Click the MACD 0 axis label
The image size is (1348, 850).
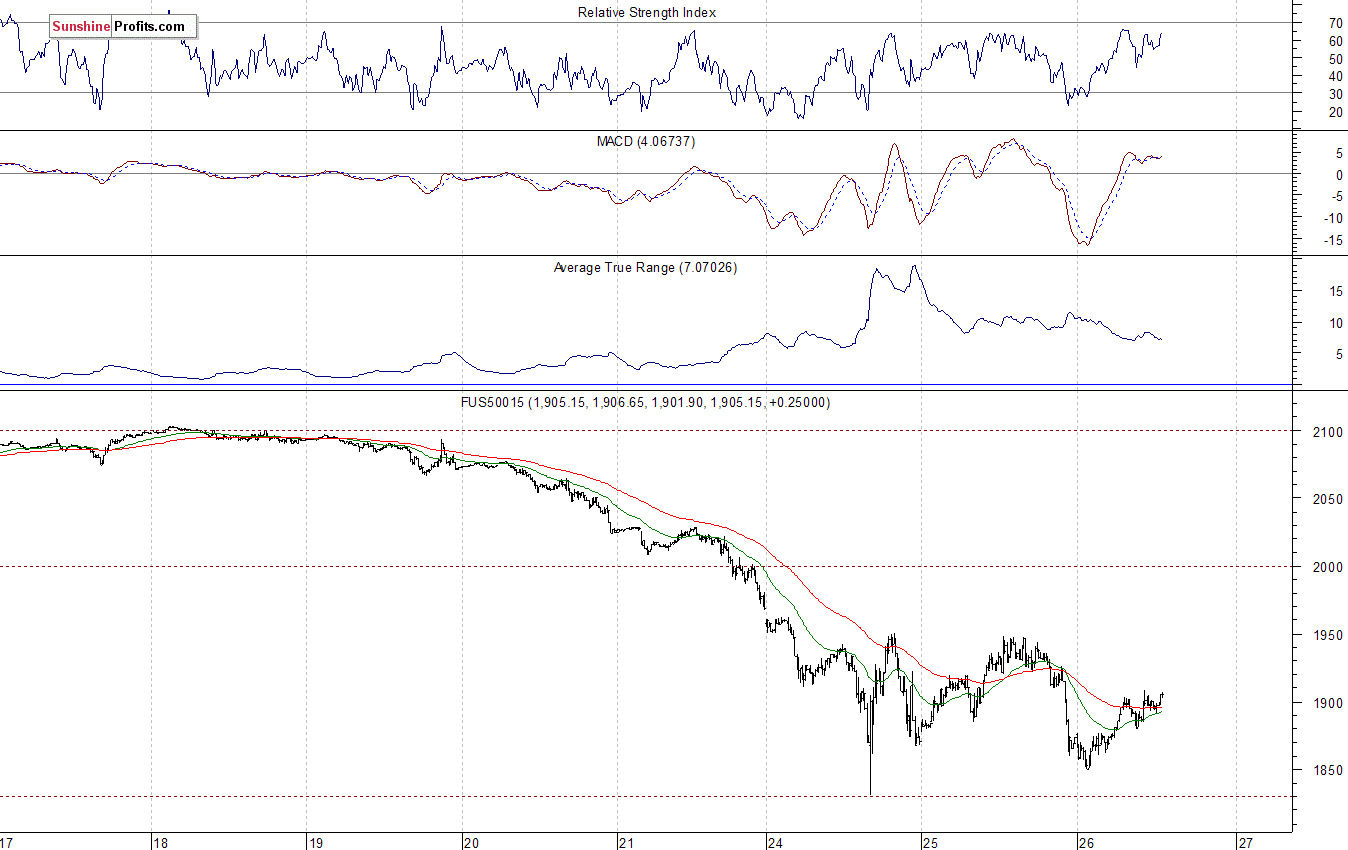pos(1338,175)
